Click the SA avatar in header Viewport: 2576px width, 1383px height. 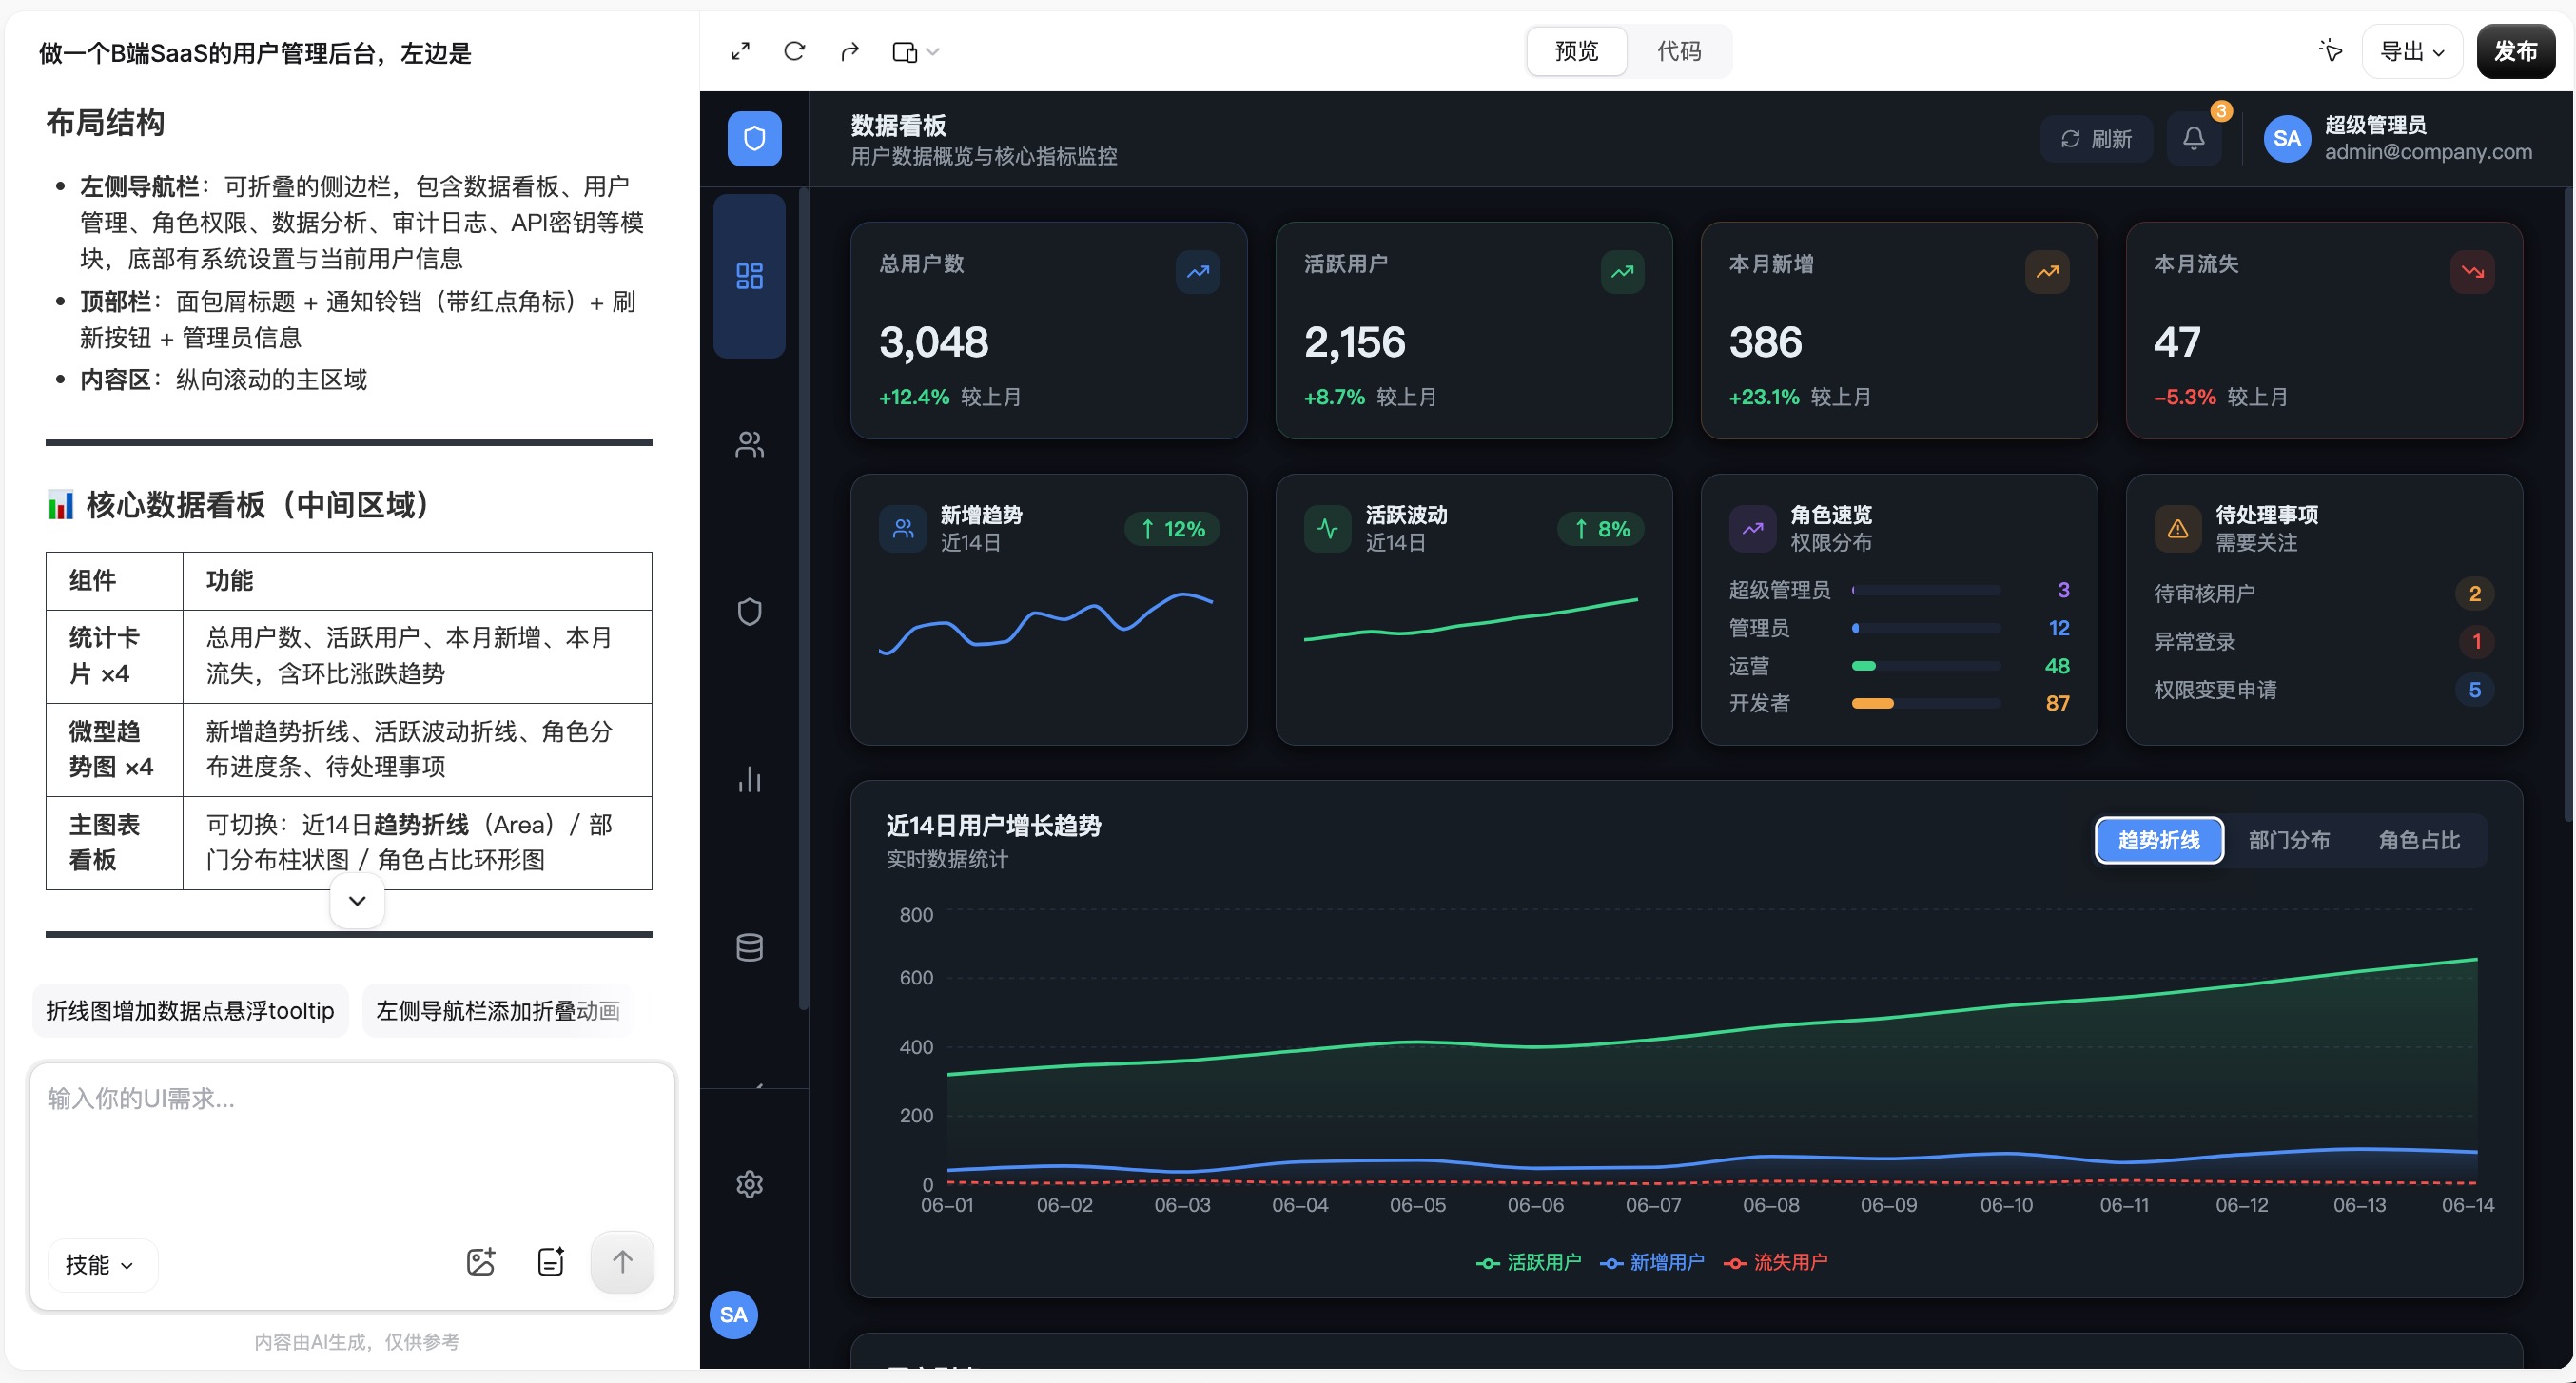click(2286, 138)
